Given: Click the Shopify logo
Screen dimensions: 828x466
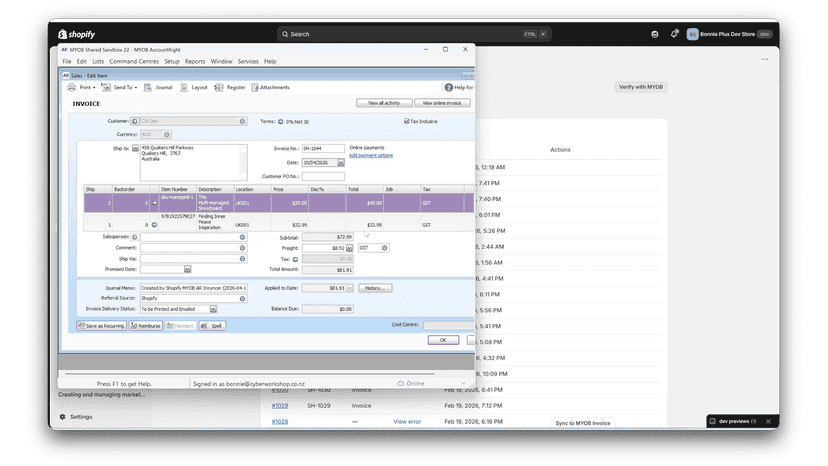Looking at the screenshot, I should click(x=77, y=34).
